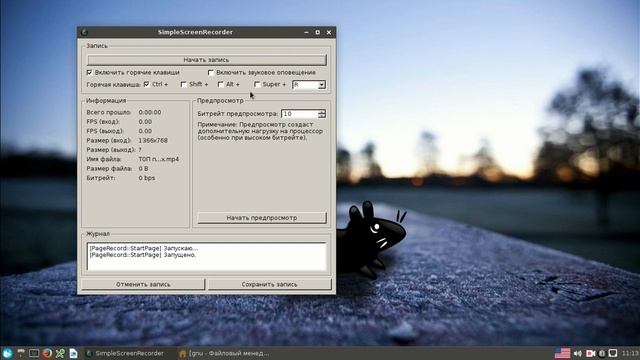Viewport: 640px width, 360px height.
Task: Check the Shift + hotkey modifier
Action: click(184, 84)
